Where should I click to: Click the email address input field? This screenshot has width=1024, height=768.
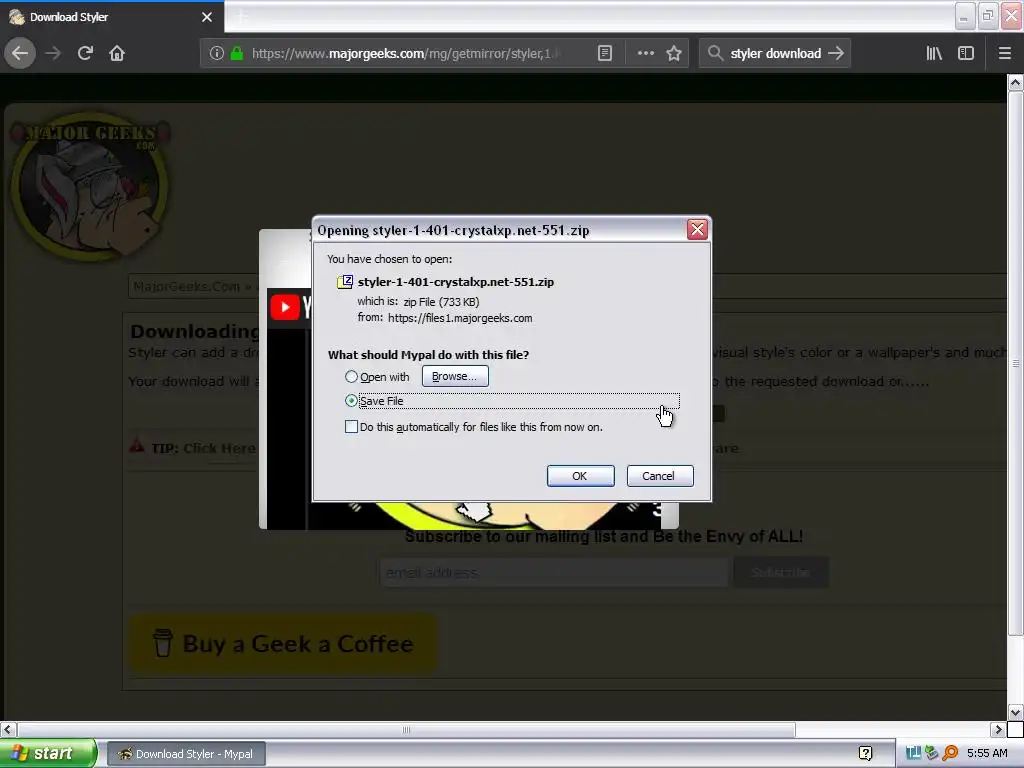554,573
